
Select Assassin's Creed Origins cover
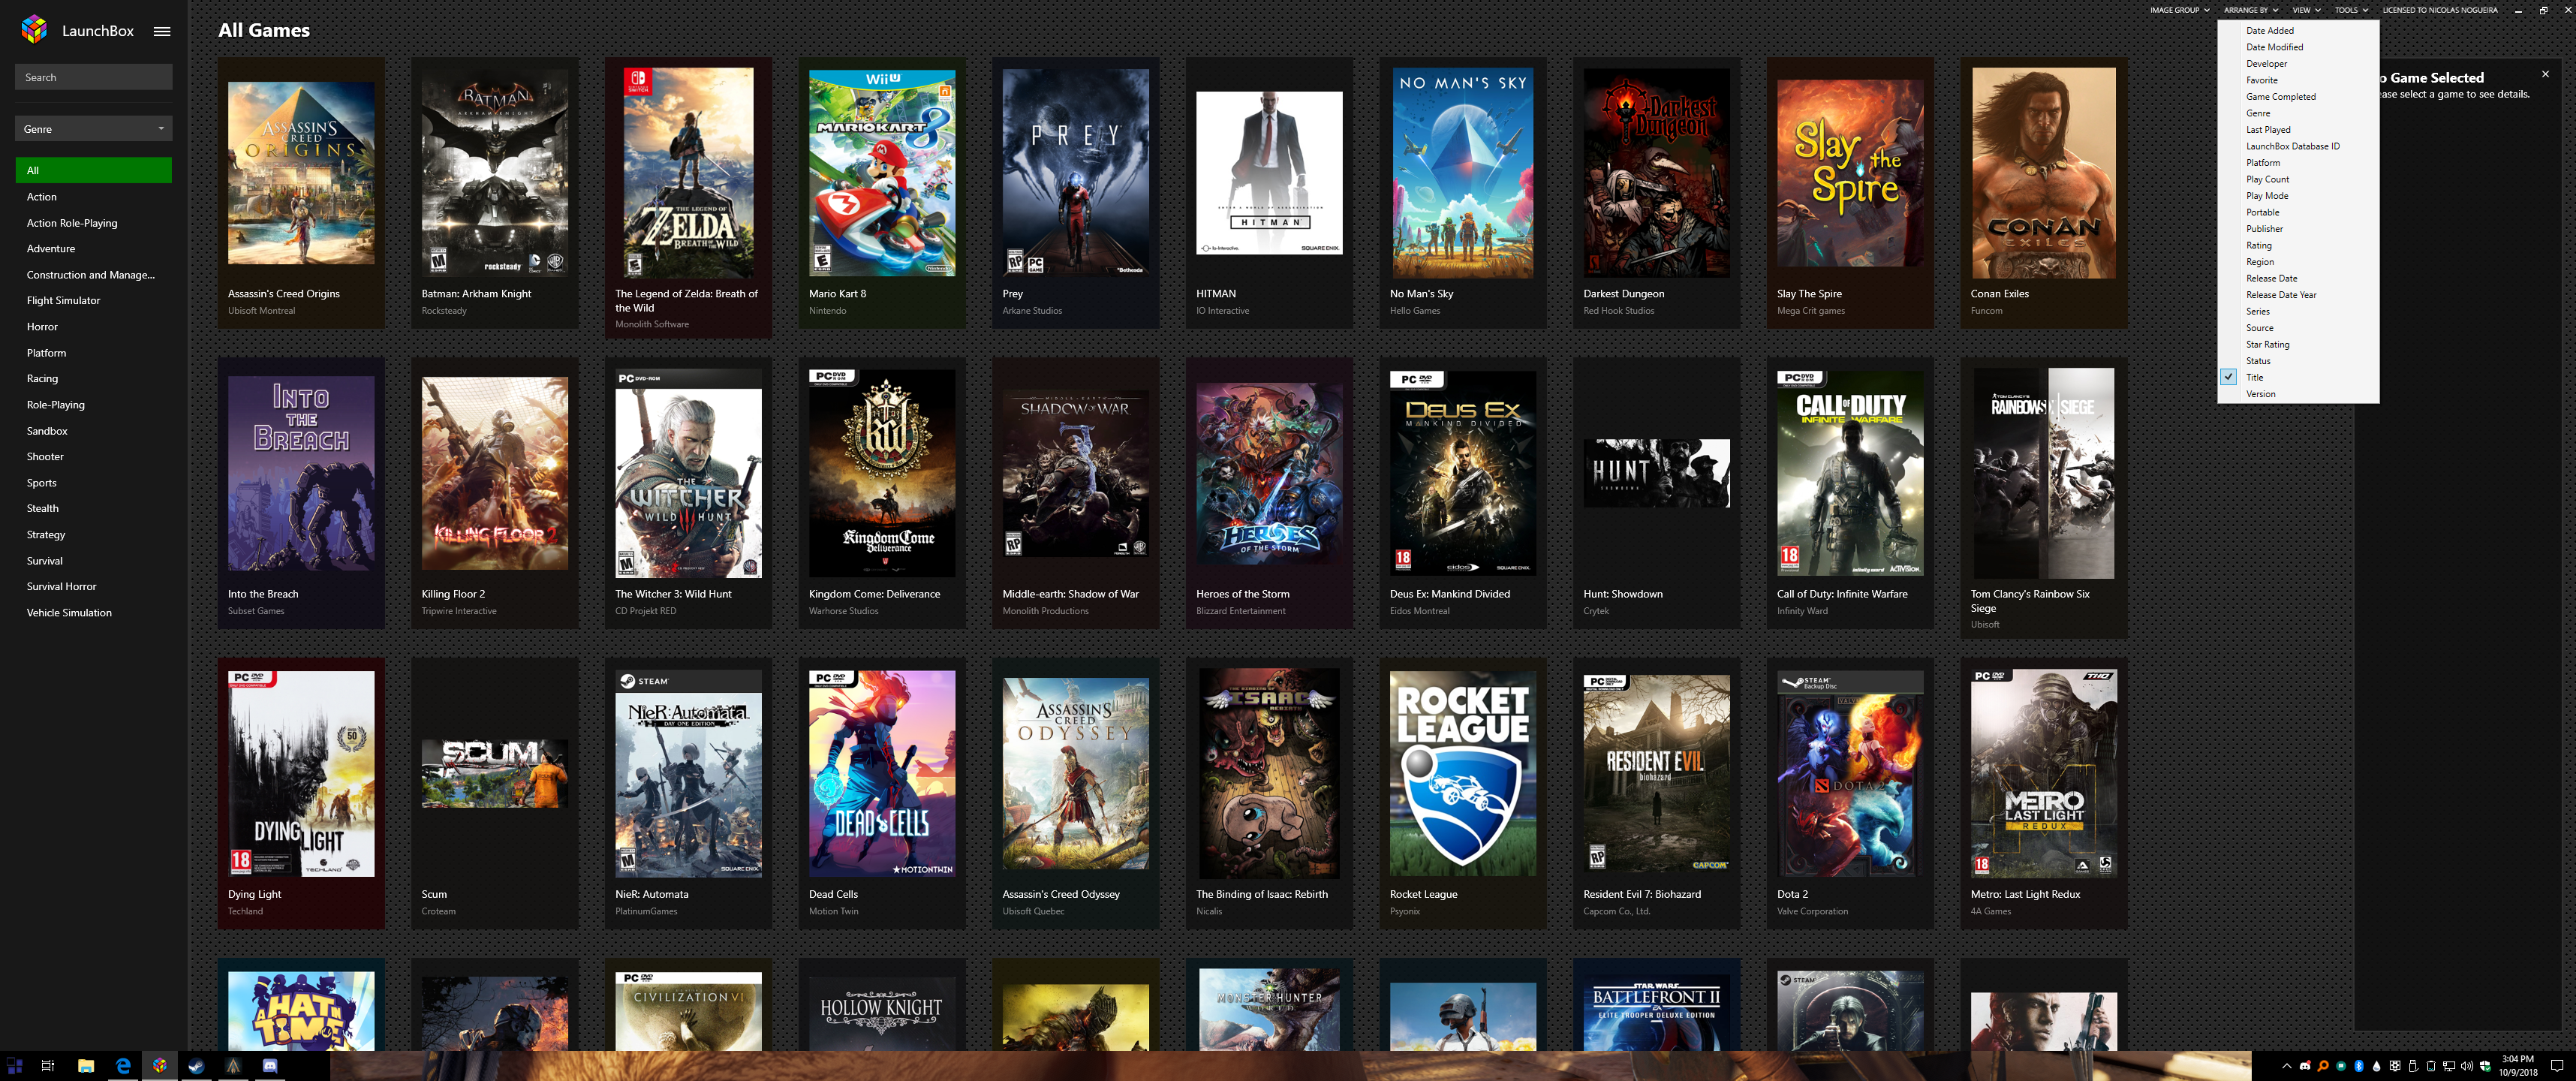(x=301, y=173)
